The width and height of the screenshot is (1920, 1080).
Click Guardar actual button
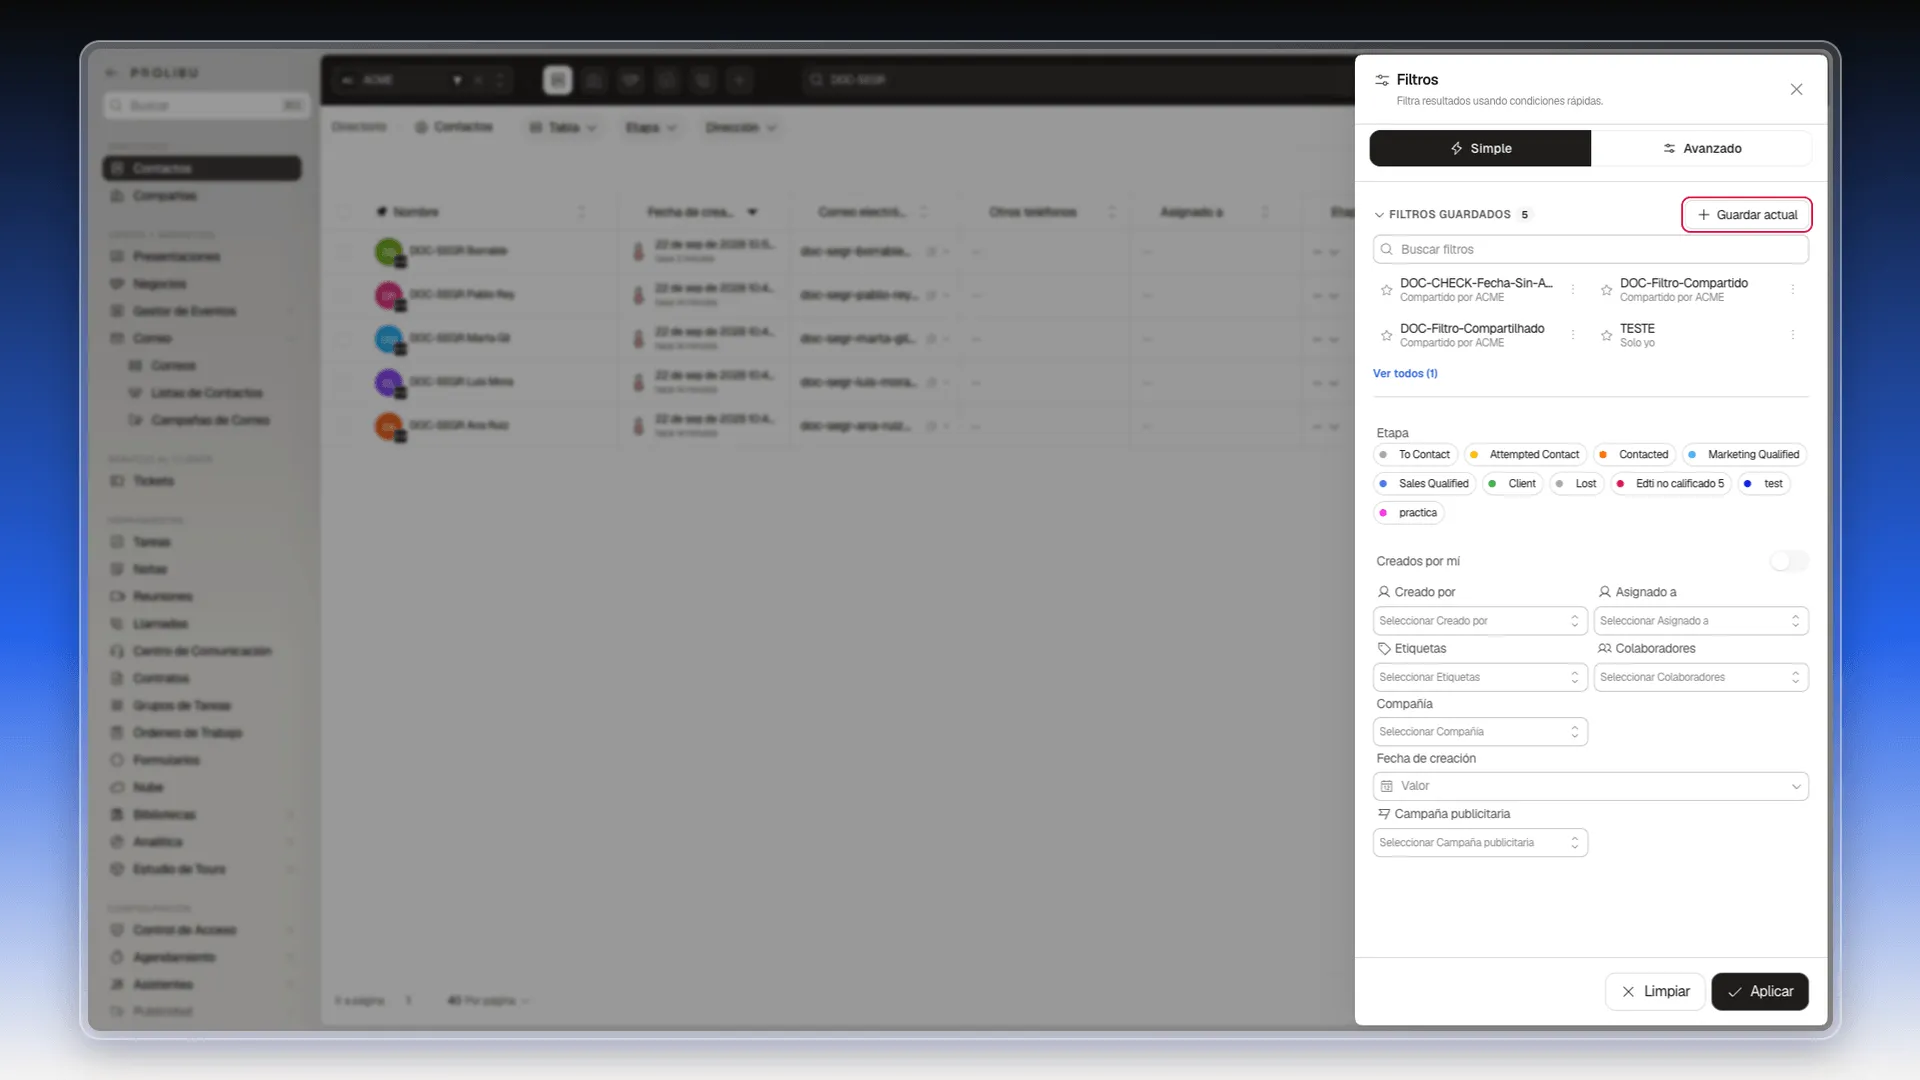[x=1746, y=215]
